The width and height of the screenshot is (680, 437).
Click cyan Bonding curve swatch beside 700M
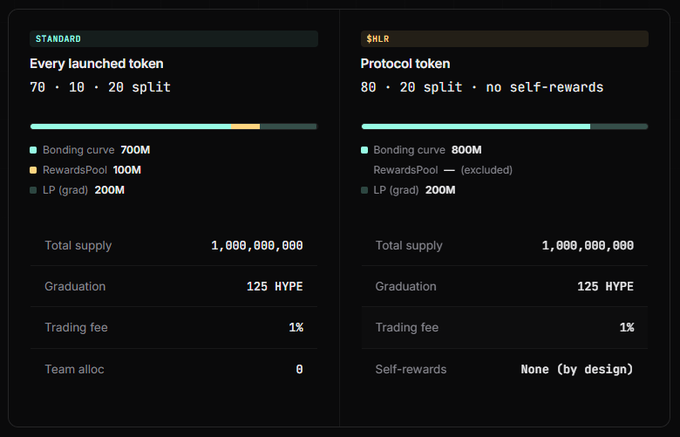pyautogui.click(x=33, y=150)
